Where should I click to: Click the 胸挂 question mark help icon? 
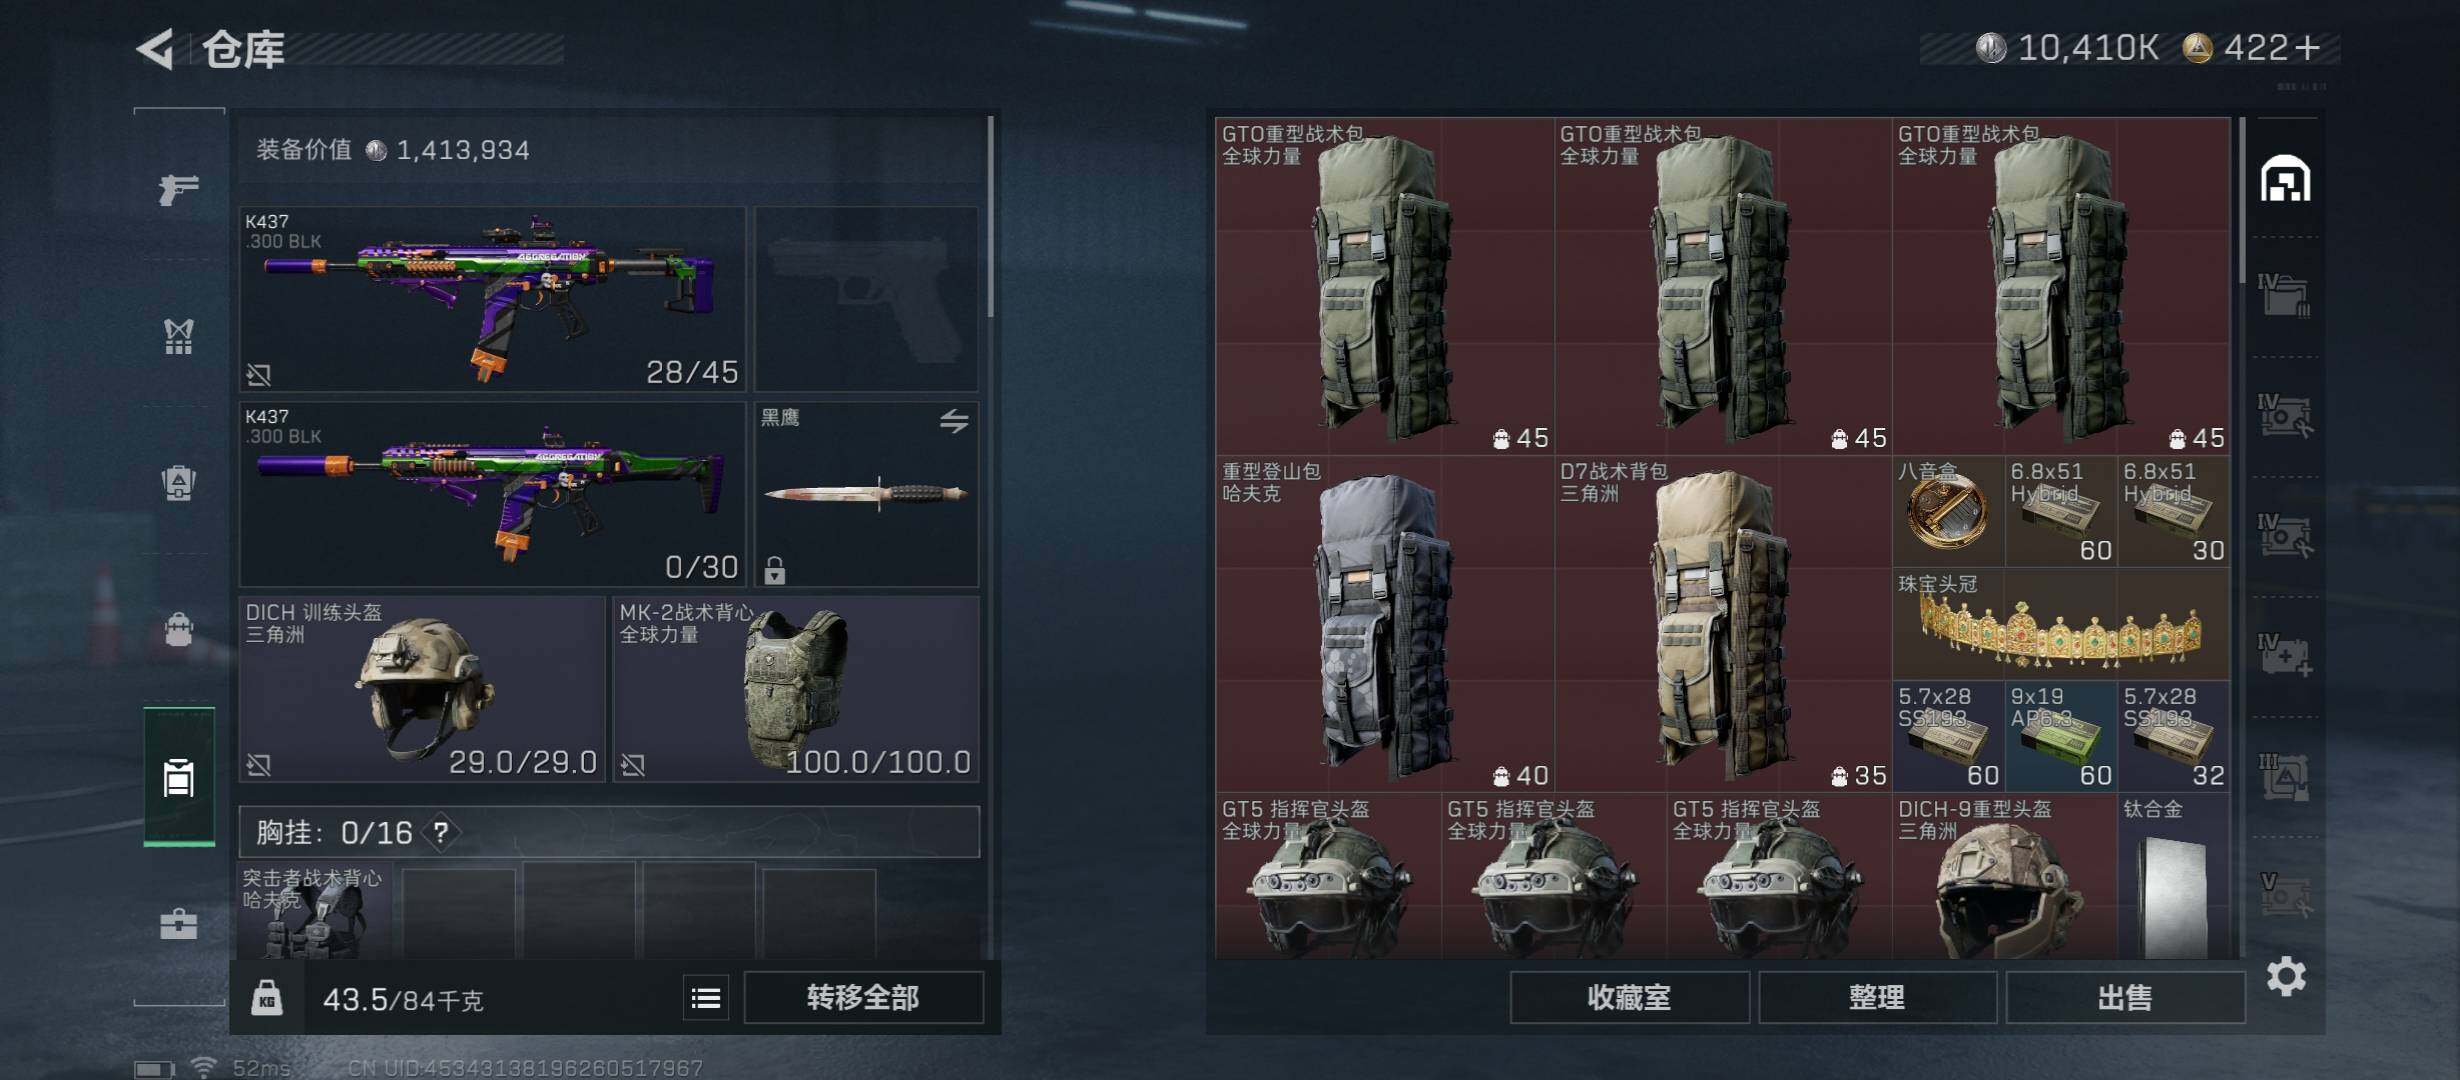(441, 832)
